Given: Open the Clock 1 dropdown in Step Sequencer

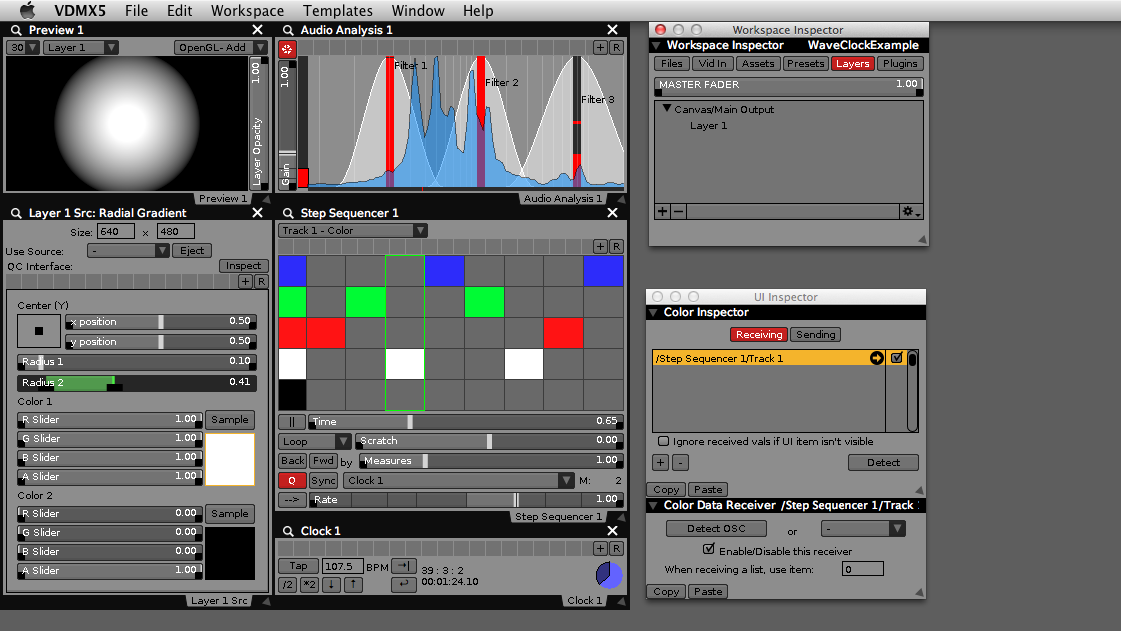Looking at the screenshot, I should point(459,480).
